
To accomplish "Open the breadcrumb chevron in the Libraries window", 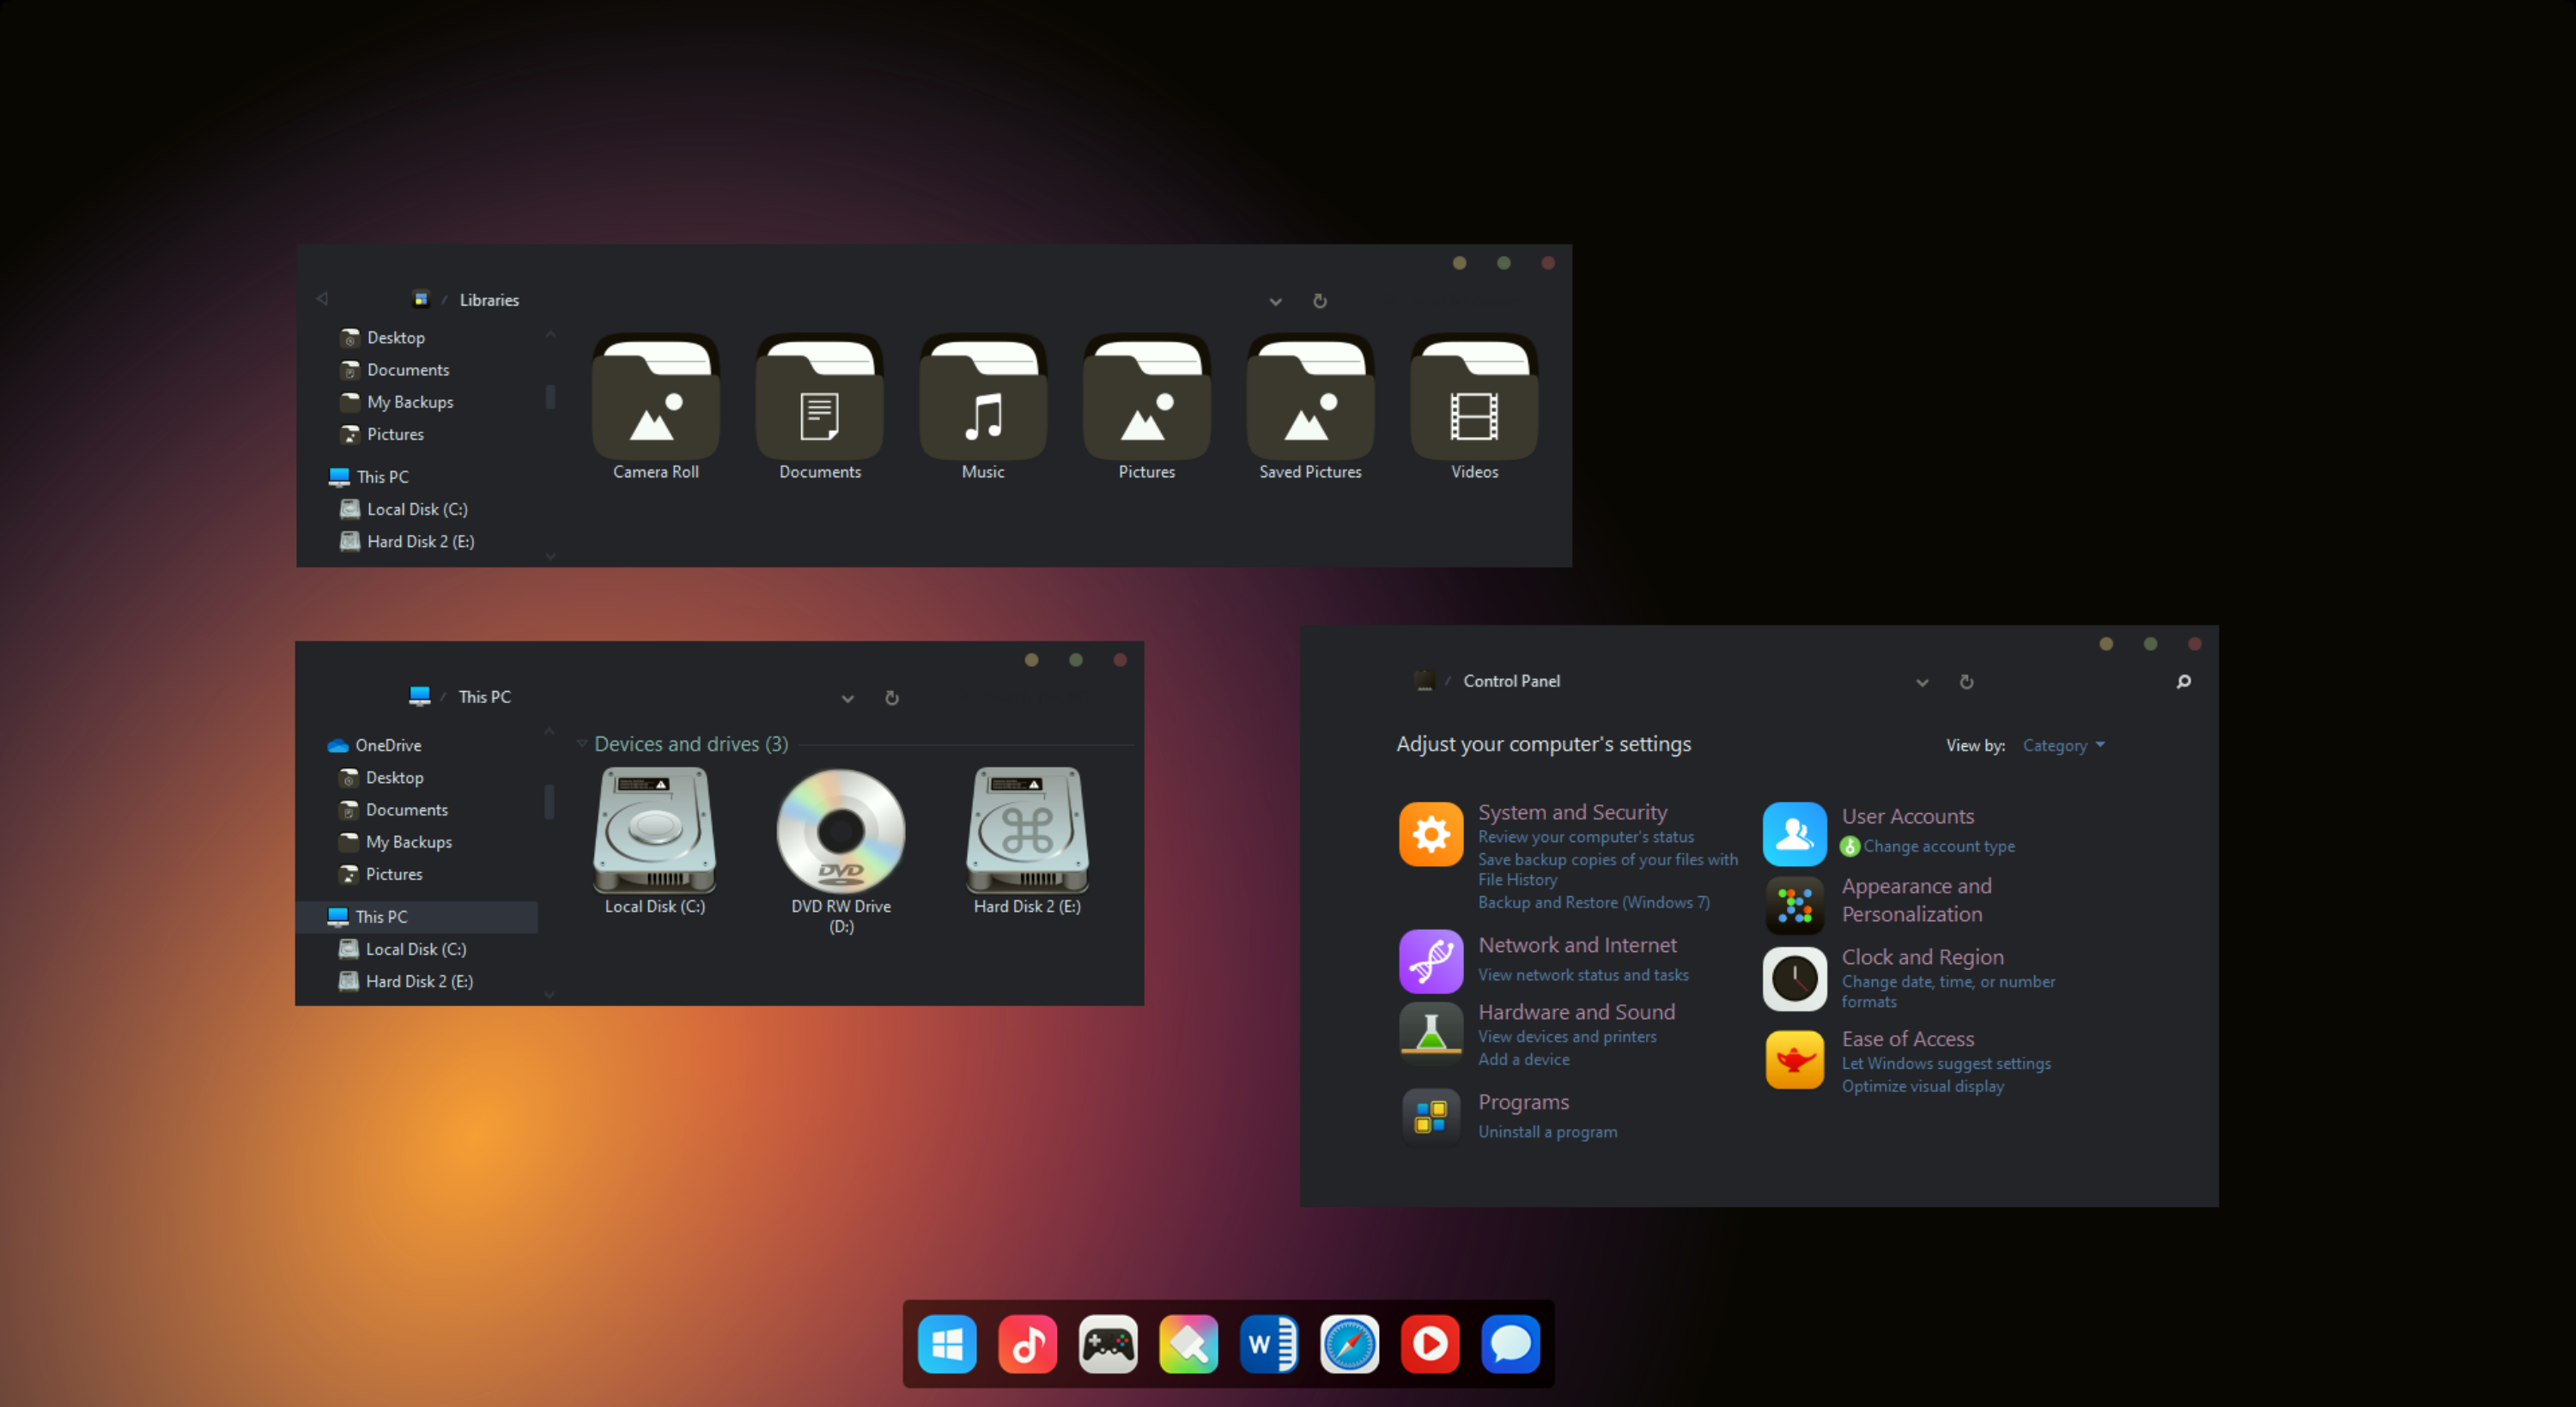I will pyautogui.click(x=1276, y=301).
